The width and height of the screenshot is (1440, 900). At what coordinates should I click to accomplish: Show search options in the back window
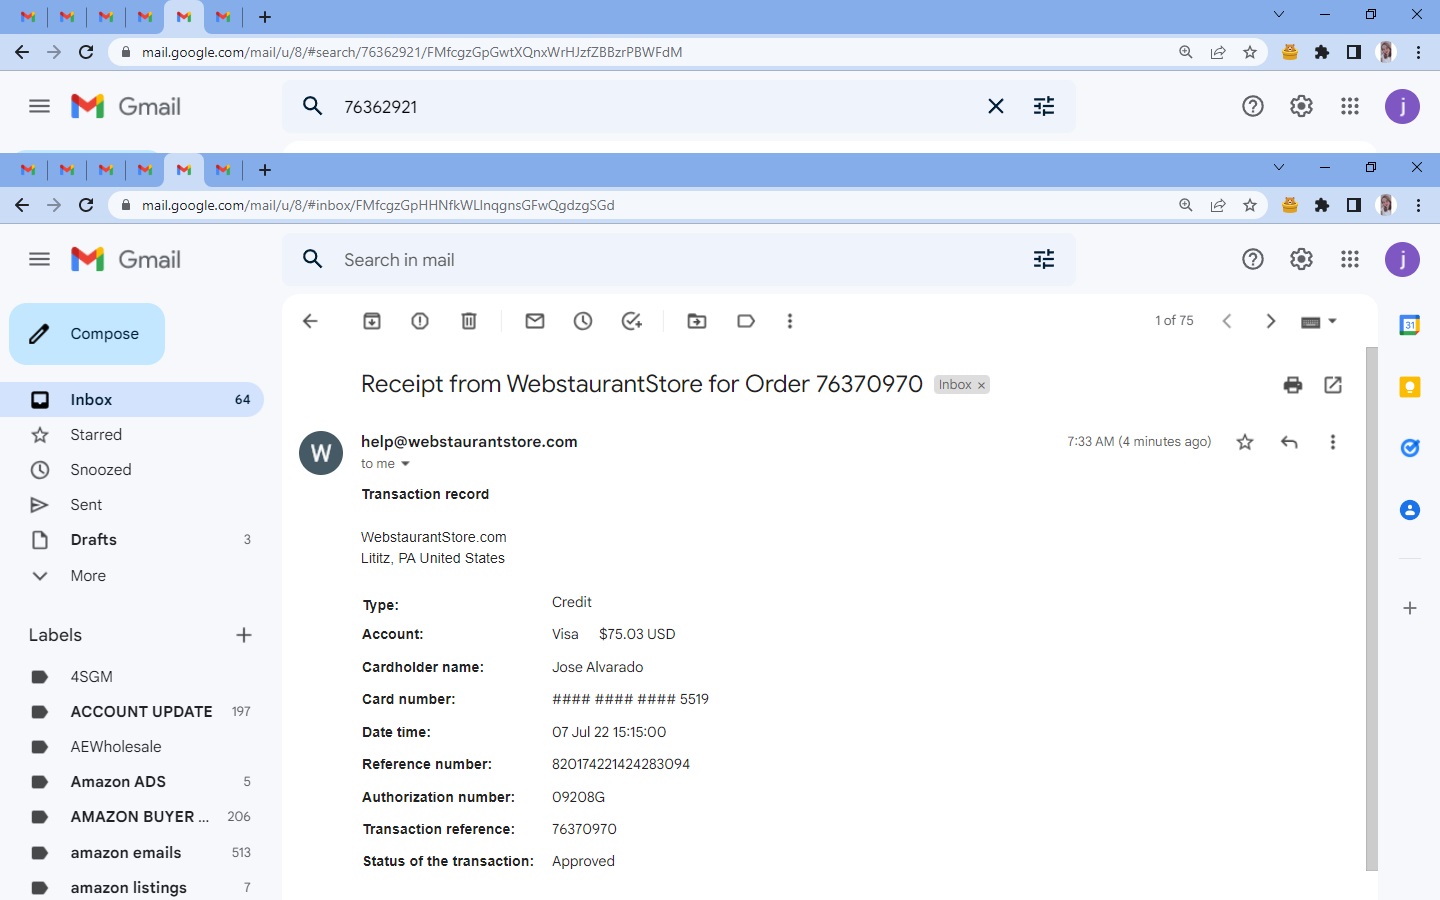pos(1044,107)
